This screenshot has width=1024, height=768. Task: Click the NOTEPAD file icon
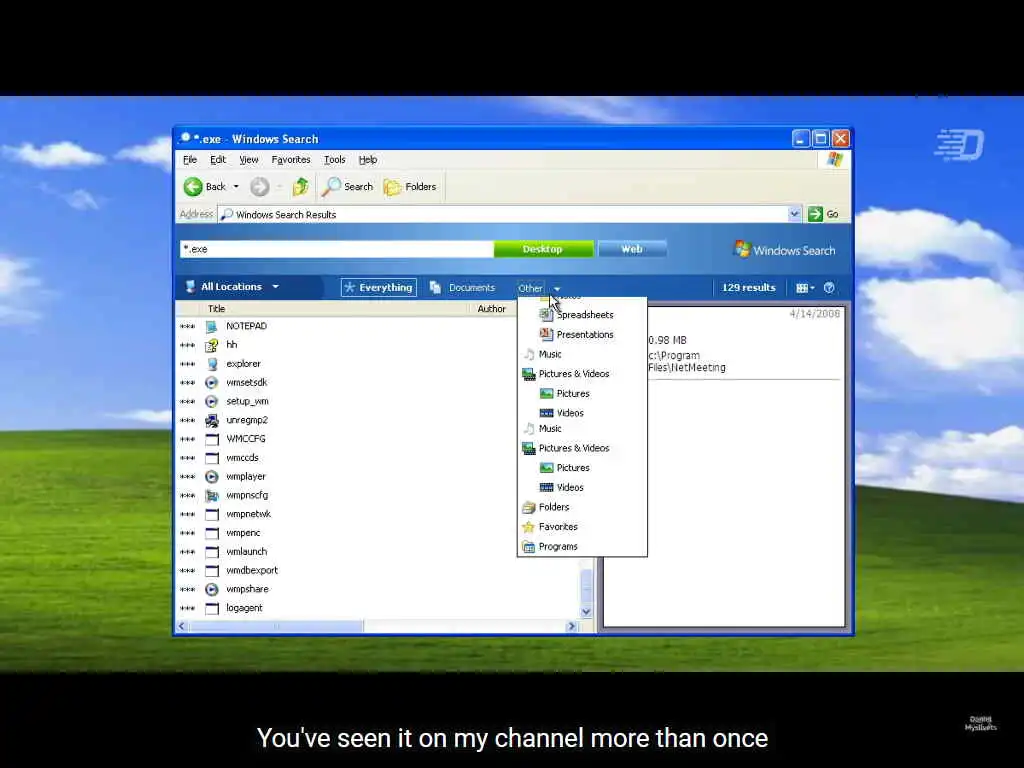tap(212, 326)
